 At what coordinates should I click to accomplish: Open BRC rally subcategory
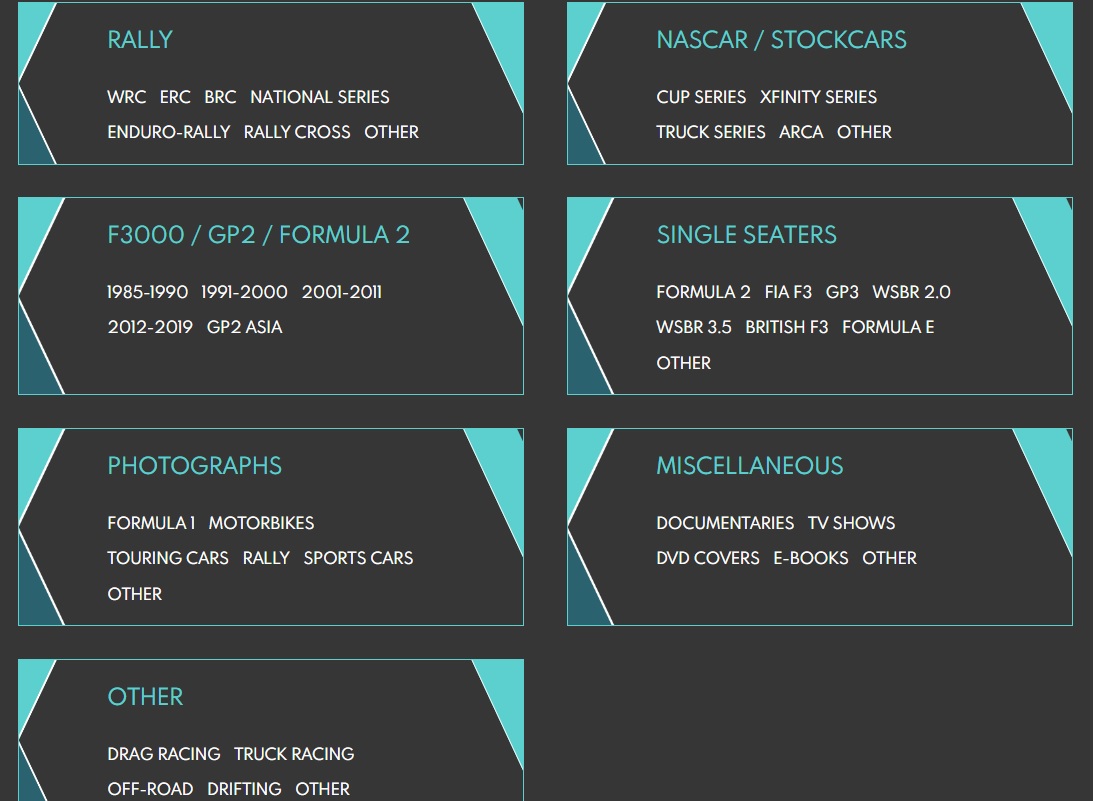point(220,97)
